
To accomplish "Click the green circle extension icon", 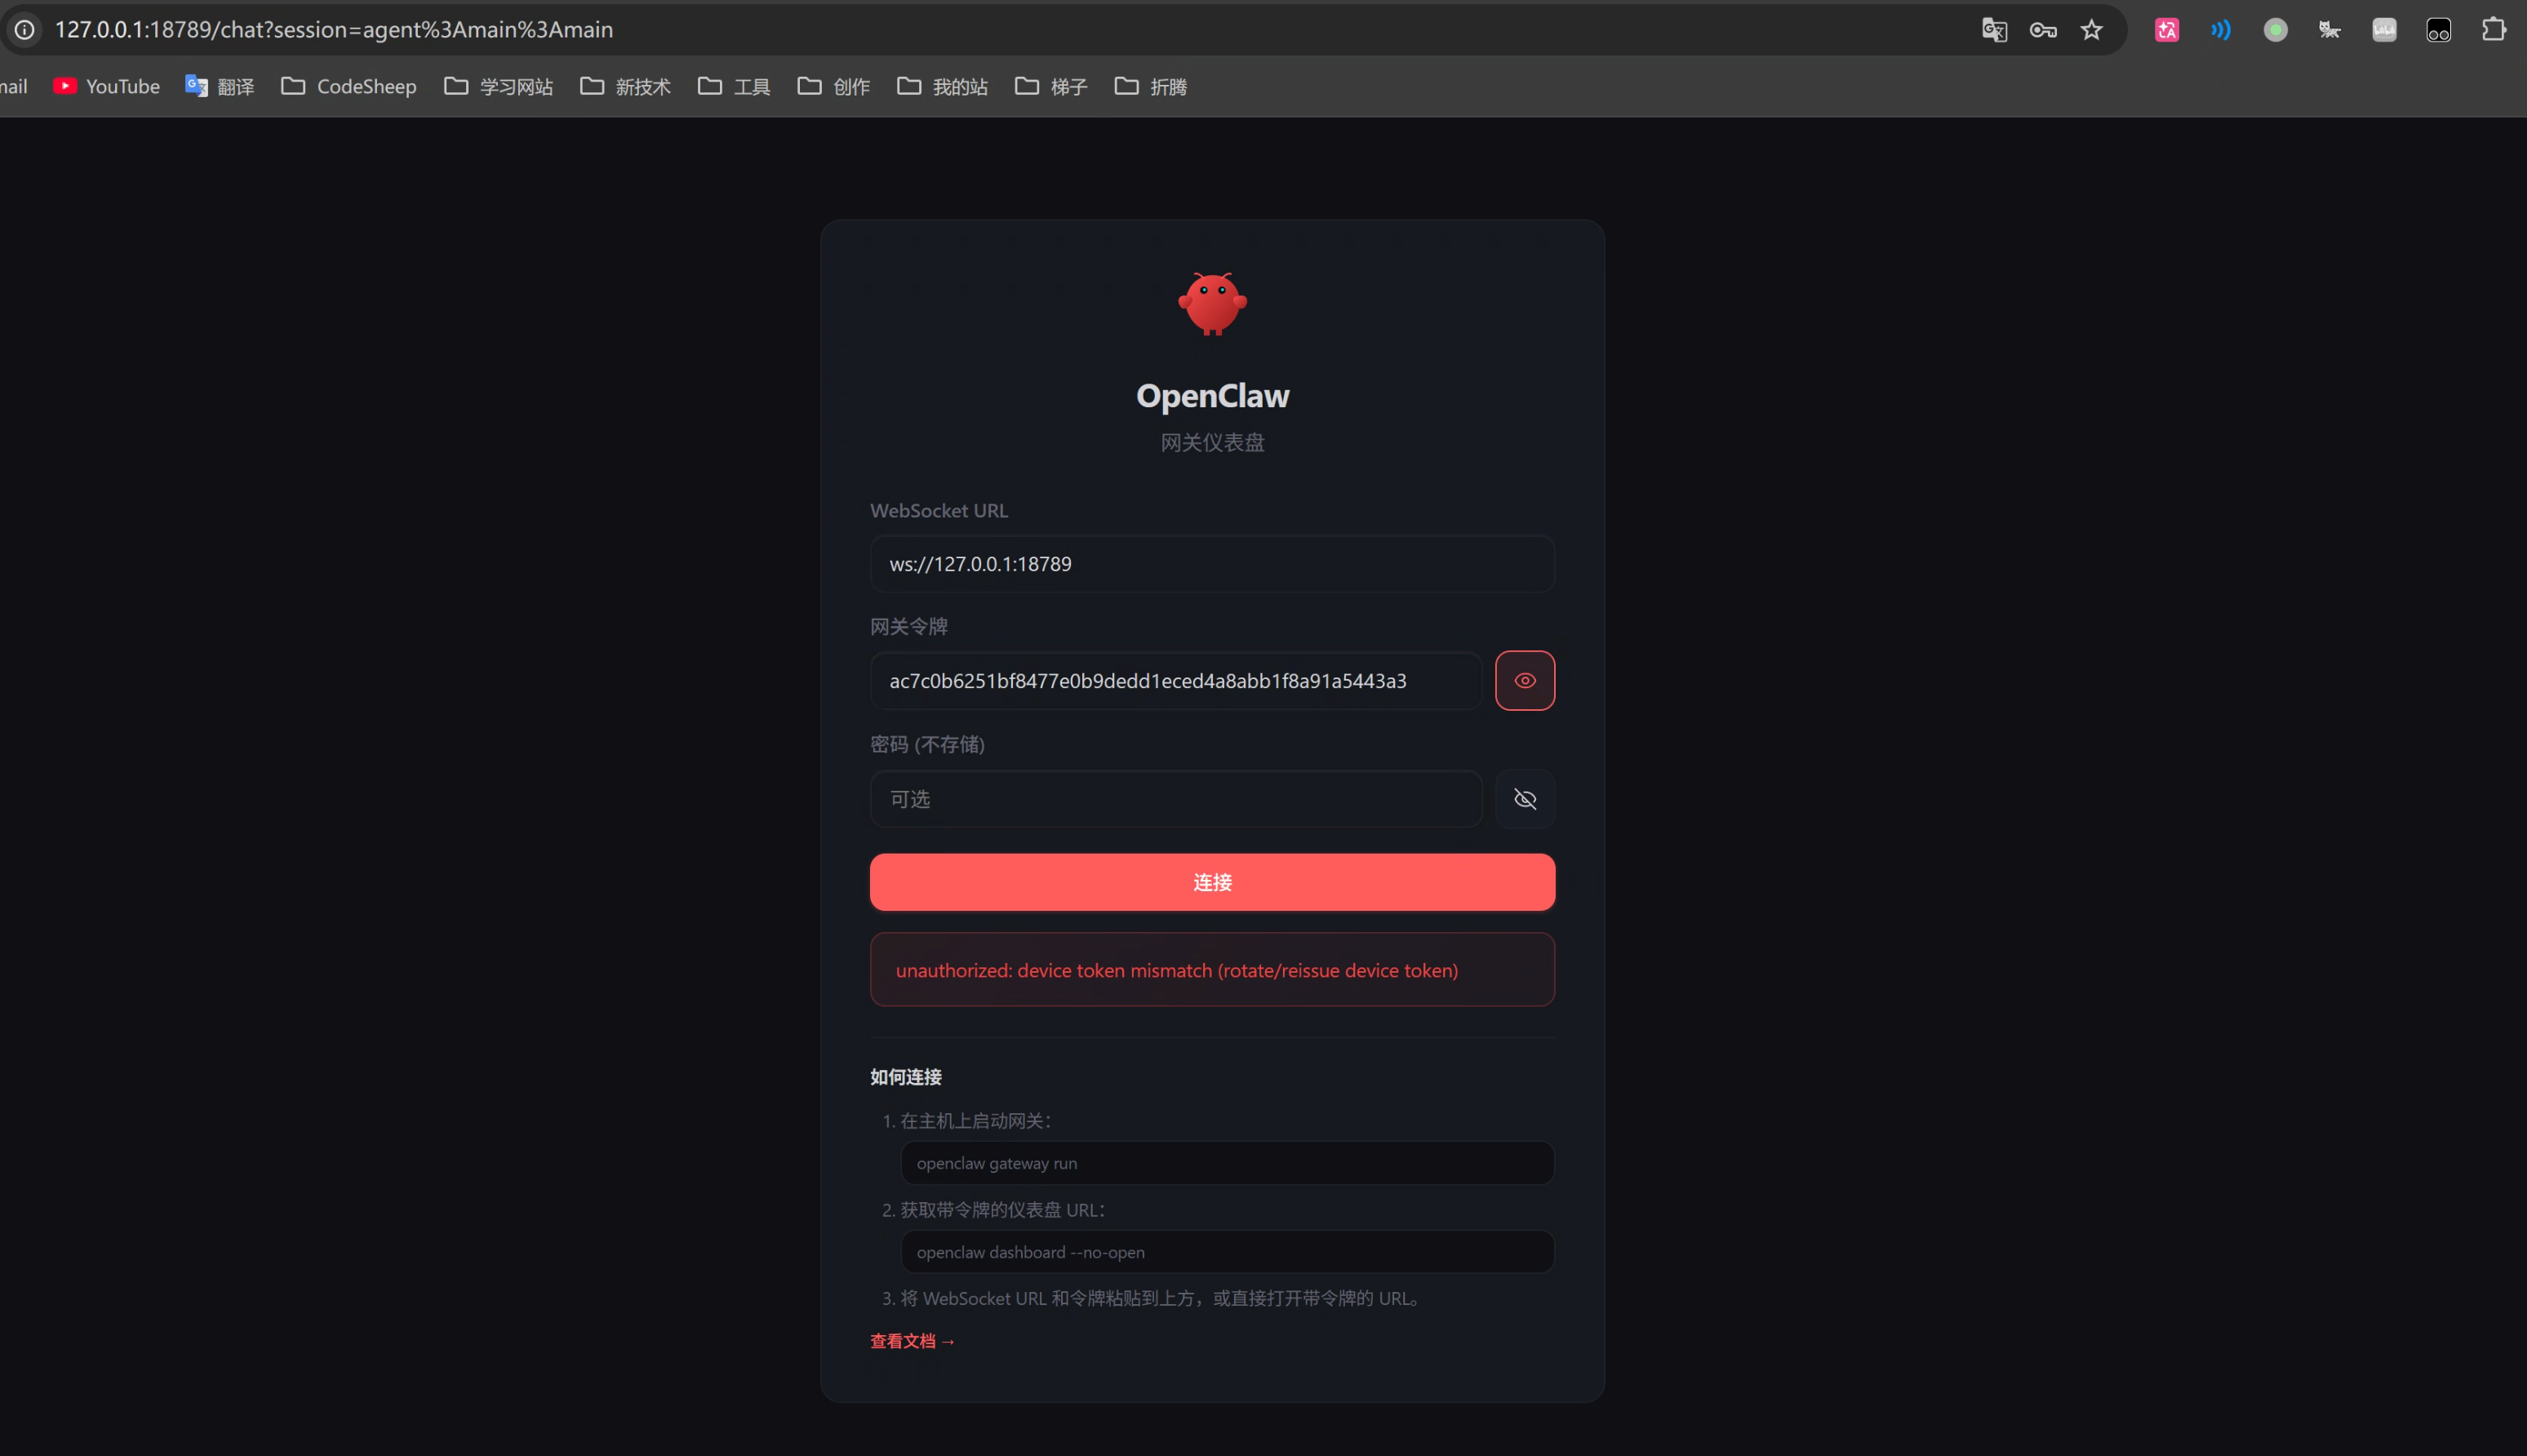I will [x=2275, y=30].
